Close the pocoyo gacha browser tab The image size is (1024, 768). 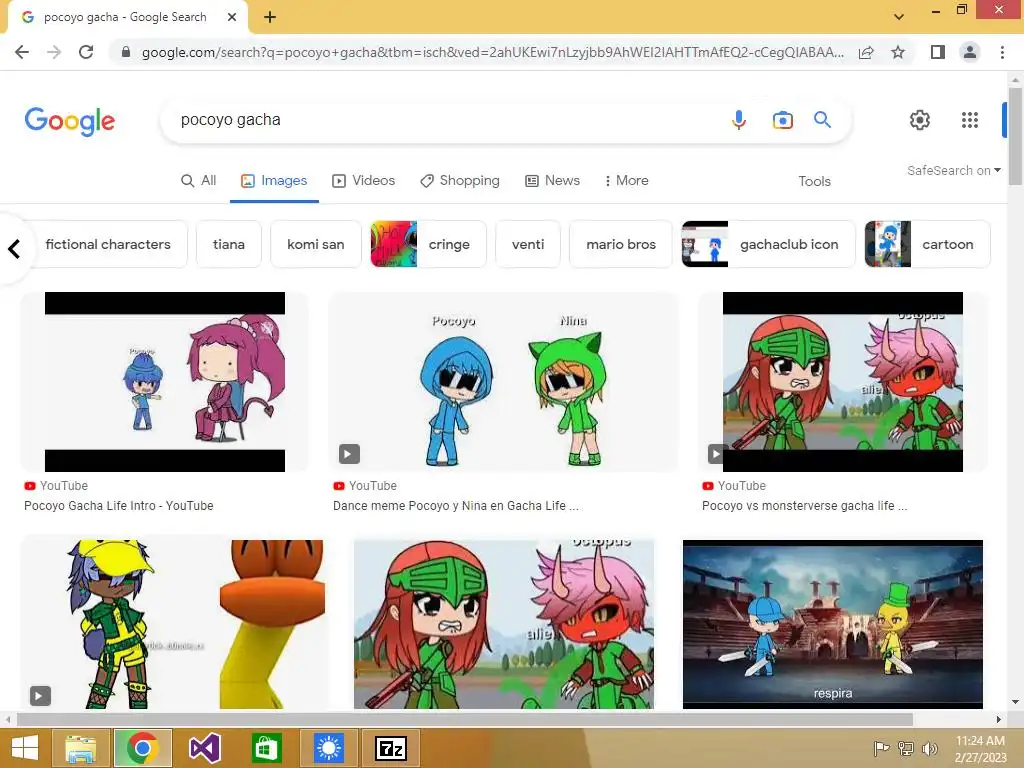231,17
